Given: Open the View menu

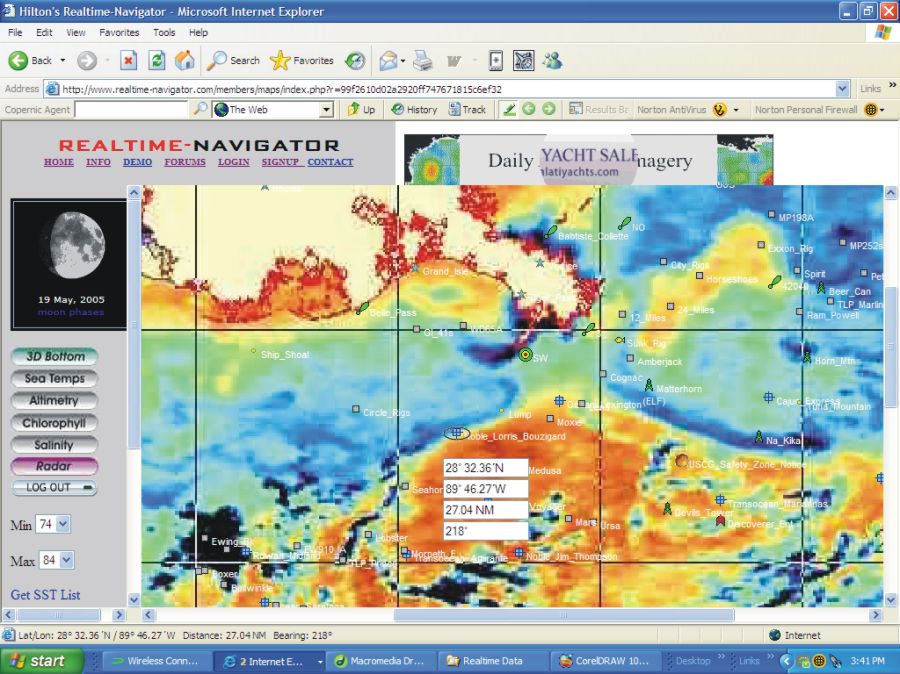Looking at the screenshot, I should [75, 33].
